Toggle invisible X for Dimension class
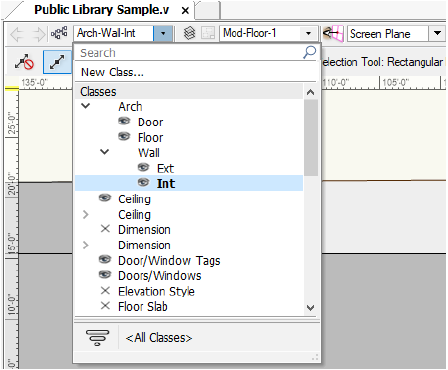 pyautogui.click(x=105, y=229)
